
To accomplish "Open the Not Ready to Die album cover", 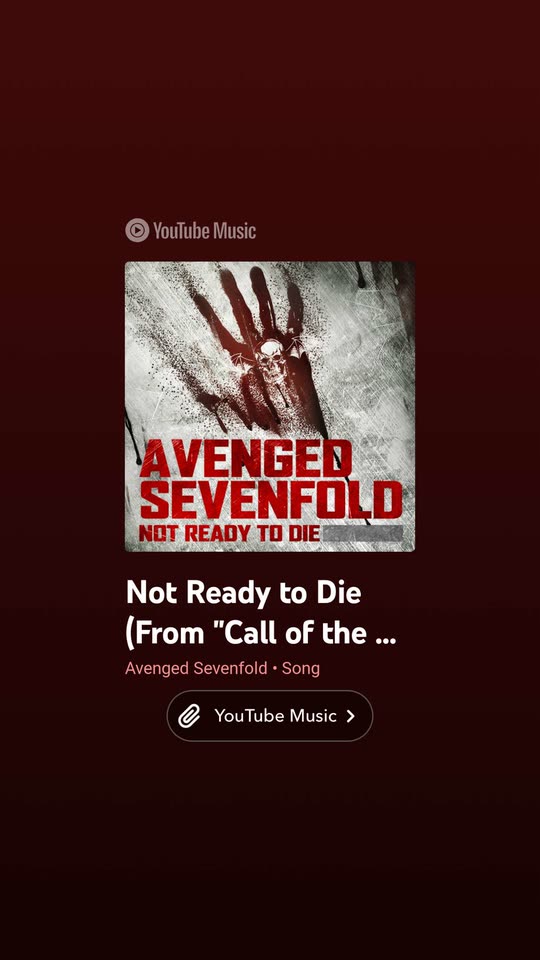I will pyautogui.click(x=270, y=407).
